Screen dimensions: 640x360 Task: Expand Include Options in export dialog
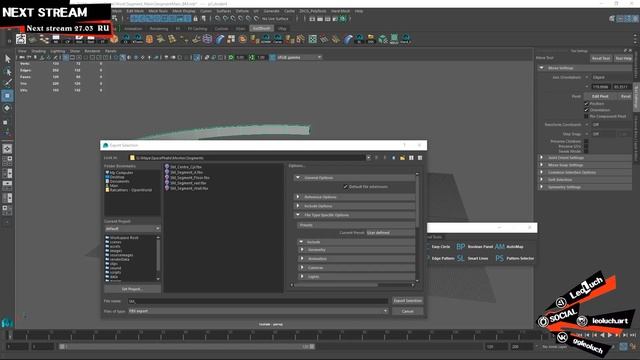[354, 206]
